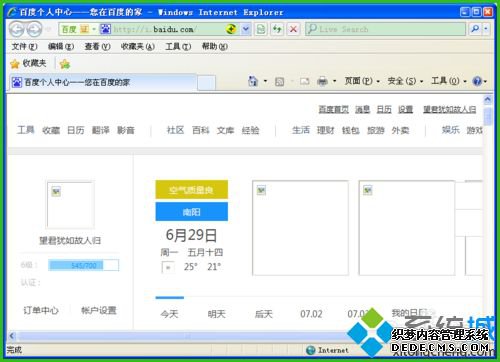This screenshot has height=362, width=500.
Task: Expand the Home button dropdown arrow
Action: [265, 81]
